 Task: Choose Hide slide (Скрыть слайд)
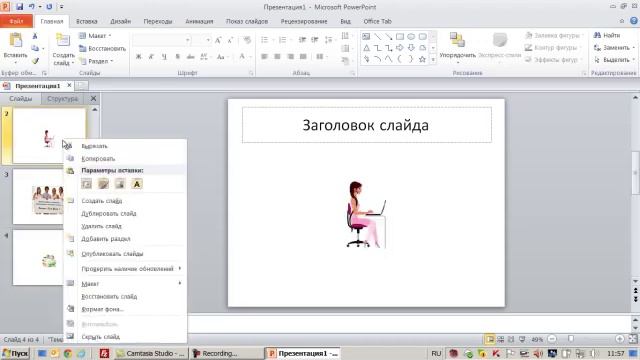125,337
